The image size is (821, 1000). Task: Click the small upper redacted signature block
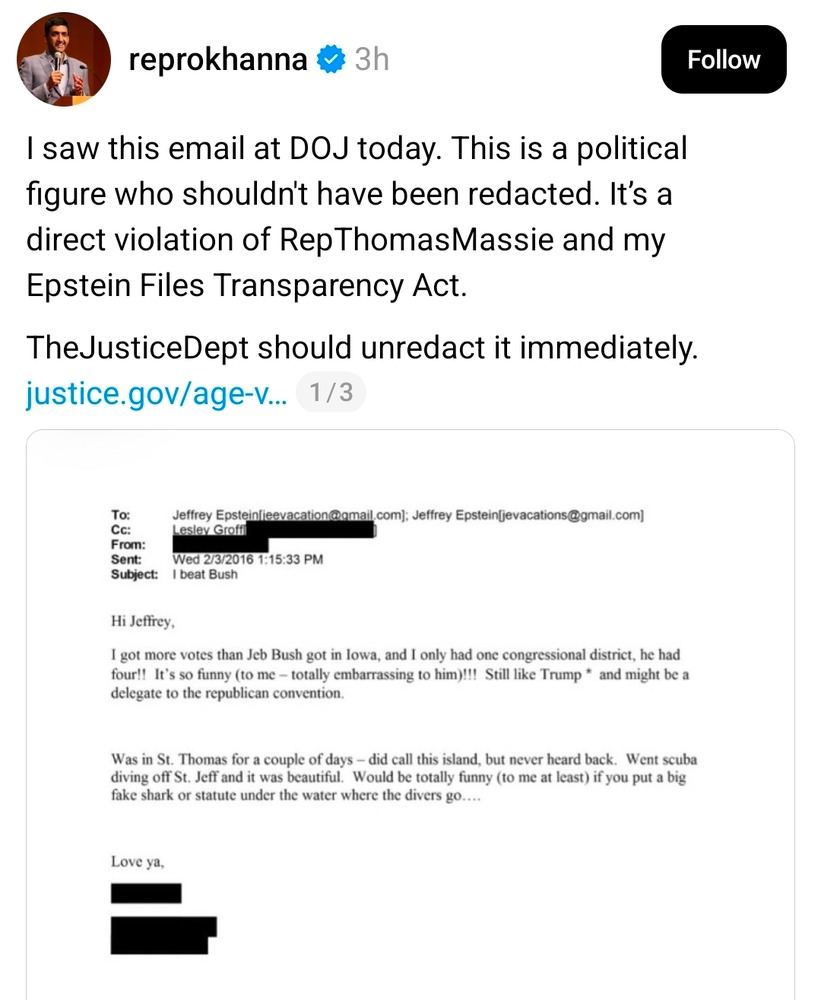(146, 893)
